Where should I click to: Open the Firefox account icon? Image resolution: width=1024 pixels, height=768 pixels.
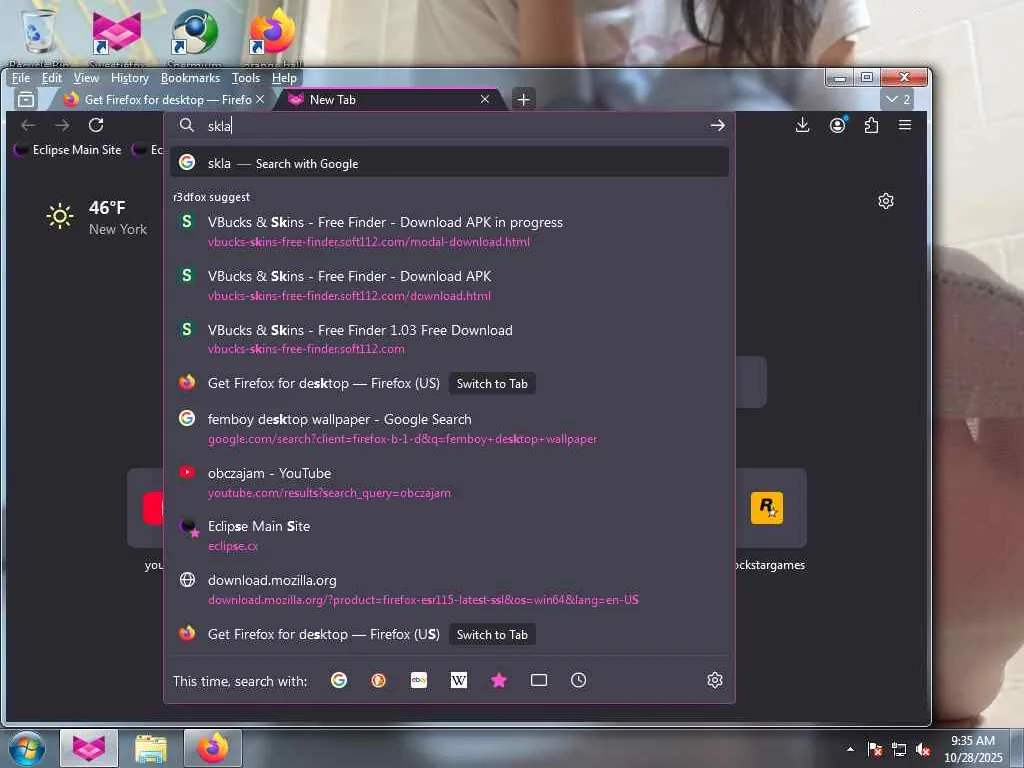point(838,125)
